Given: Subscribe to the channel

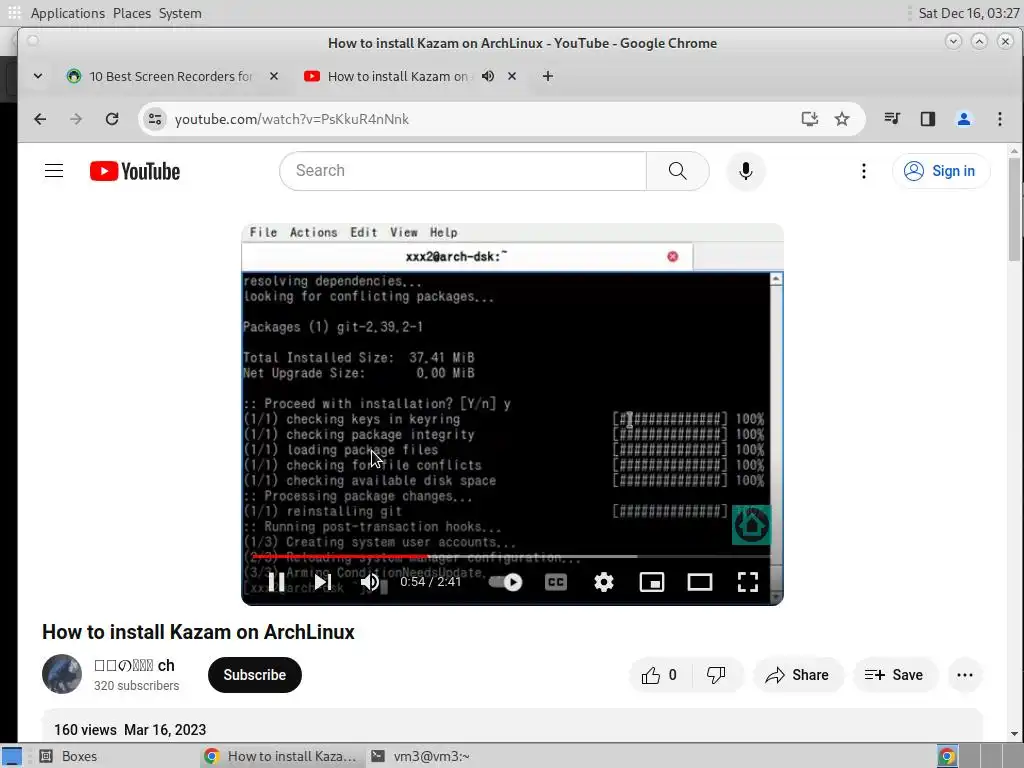Looking at the screenshot, I should click(255, 675).
